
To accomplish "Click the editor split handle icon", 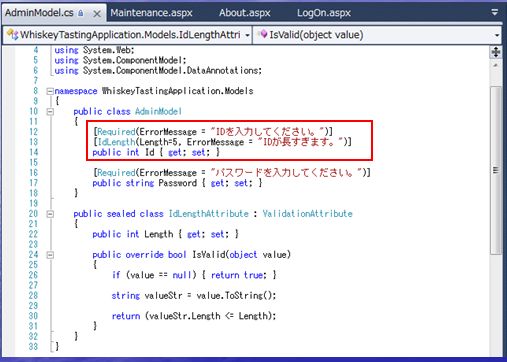I will [x=496, y=52].
